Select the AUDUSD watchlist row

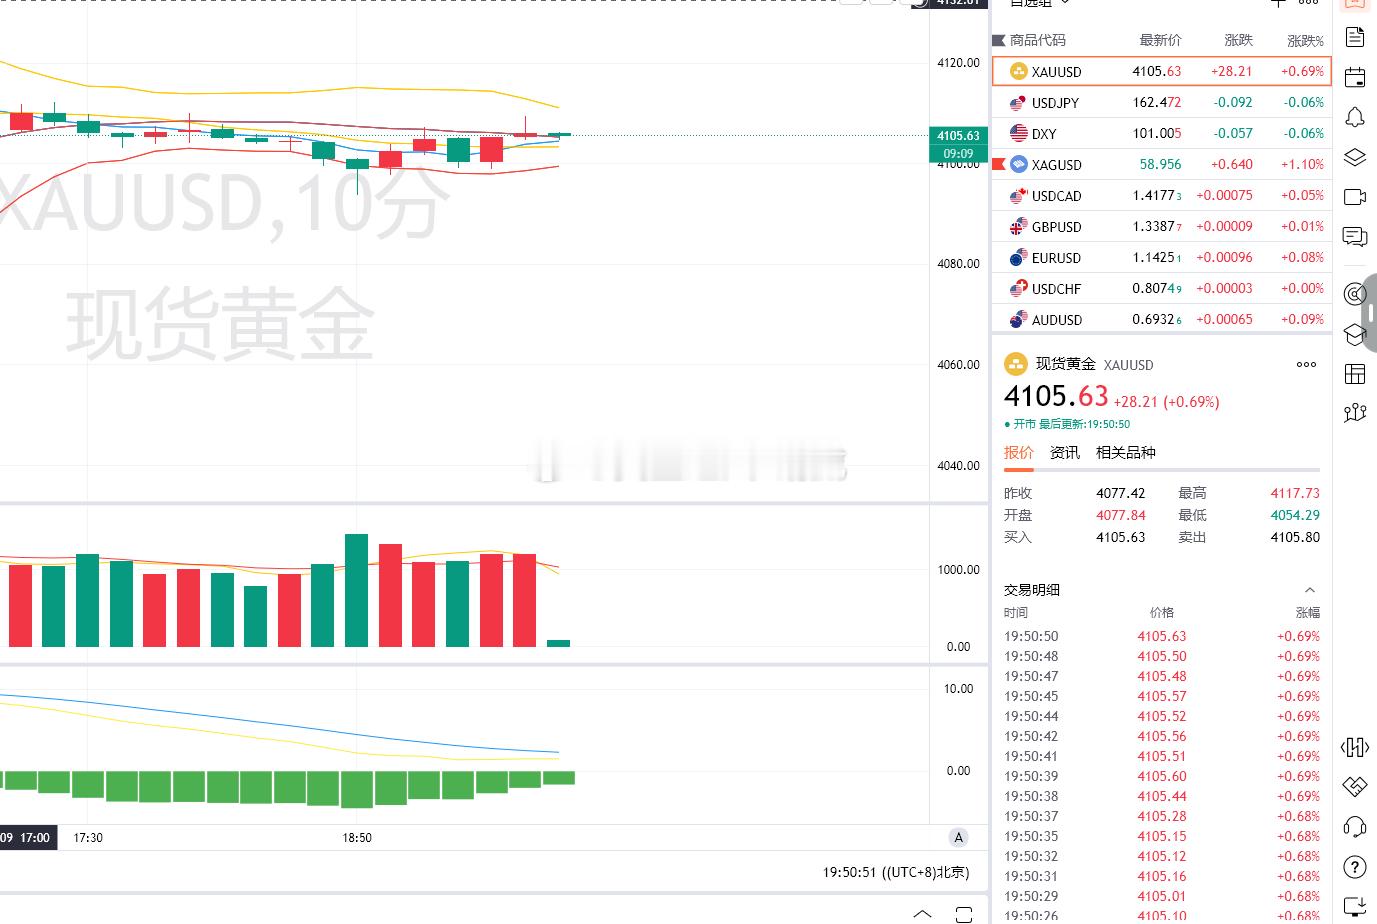[1161, 319]
